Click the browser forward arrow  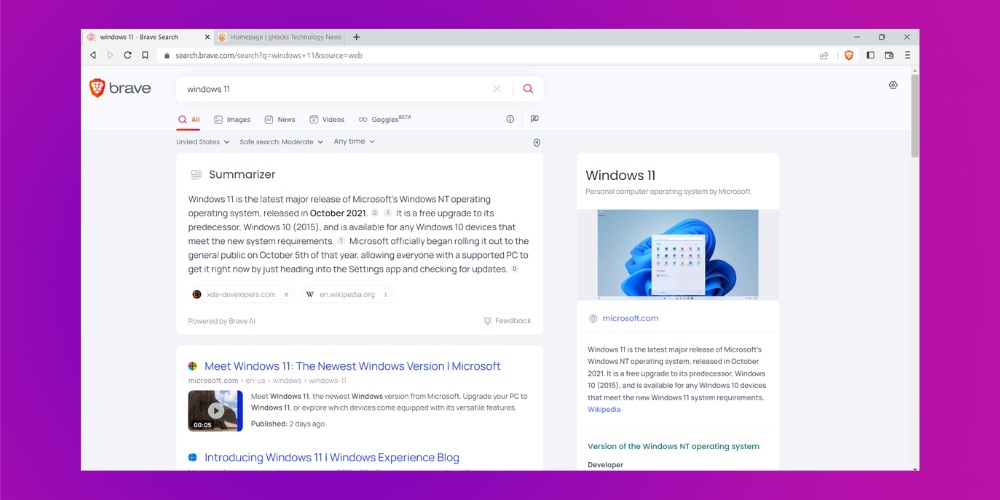pos(110,55)
